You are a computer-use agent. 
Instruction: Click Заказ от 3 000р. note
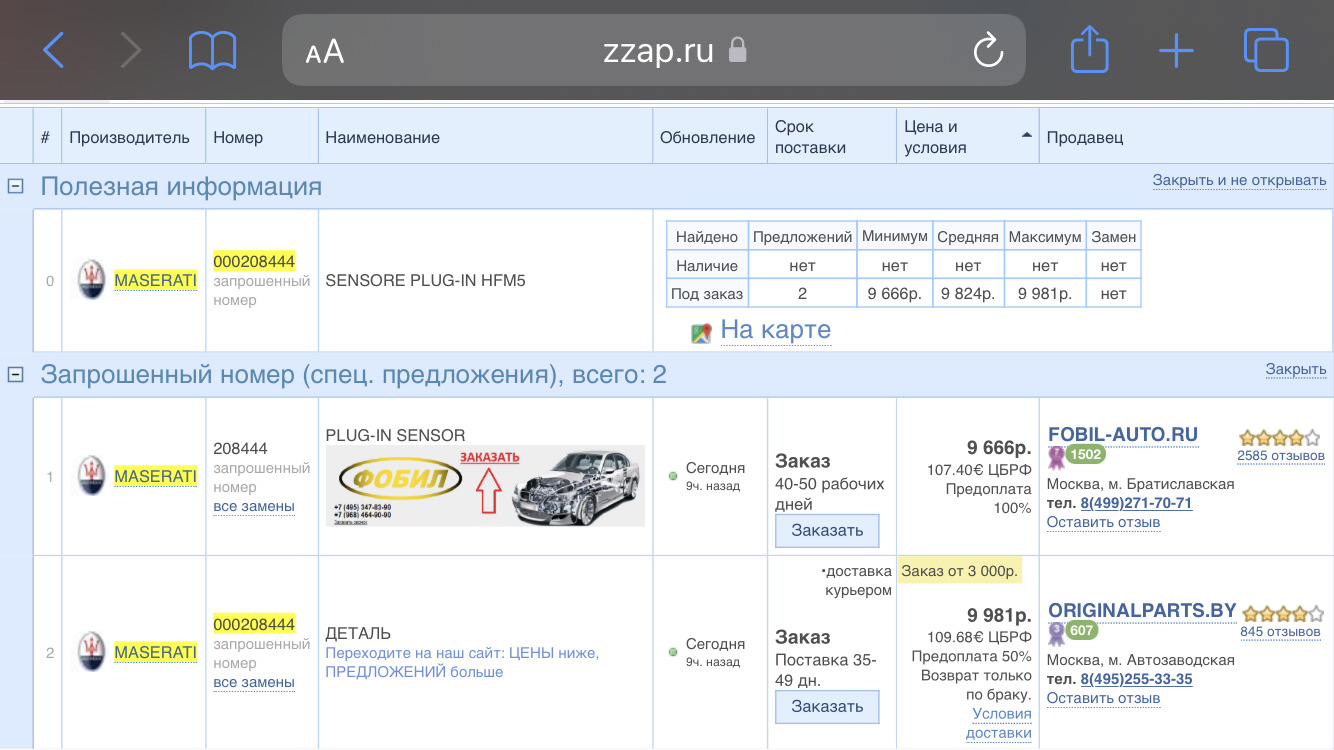click(x=960, y=571)
